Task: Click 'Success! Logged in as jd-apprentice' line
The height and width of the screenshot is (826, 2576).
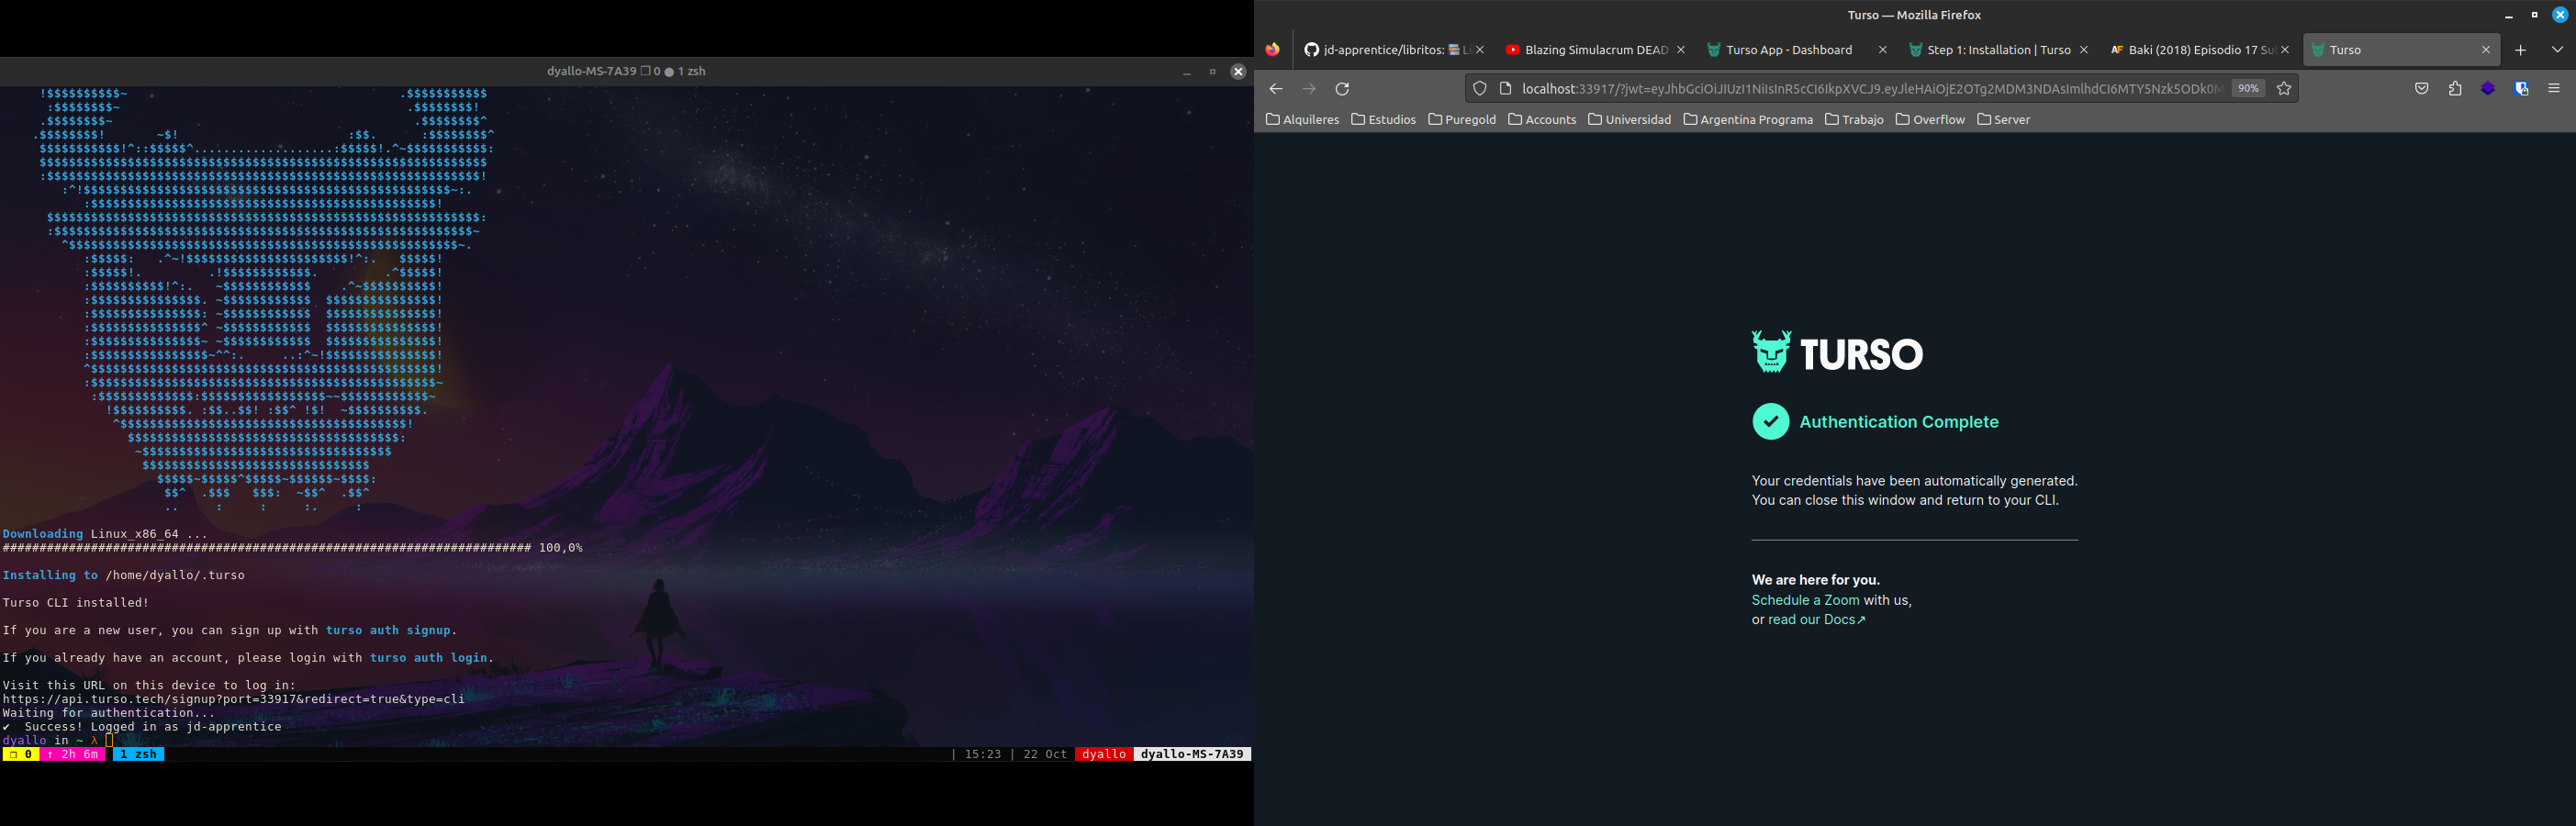Action: pyautogui.click(x=142, y=727)
